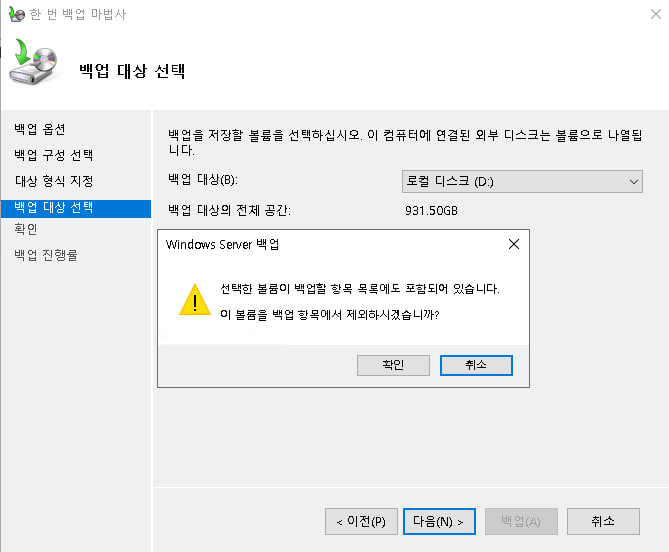Click the < 이전(P) button
Viewport: 669px width, 552px height.
pos(361,521)
